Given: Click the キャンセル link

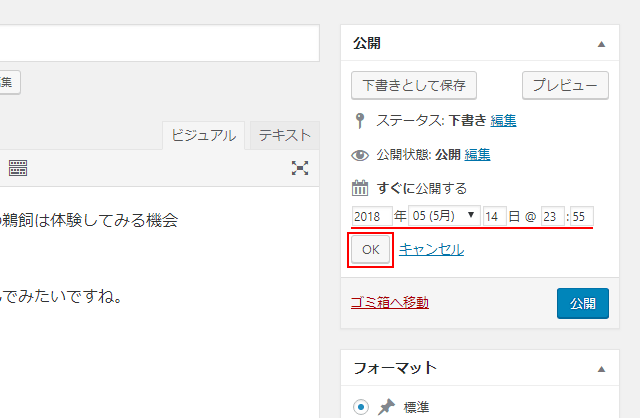Looking at the screenshot, I should coord(431,250).
